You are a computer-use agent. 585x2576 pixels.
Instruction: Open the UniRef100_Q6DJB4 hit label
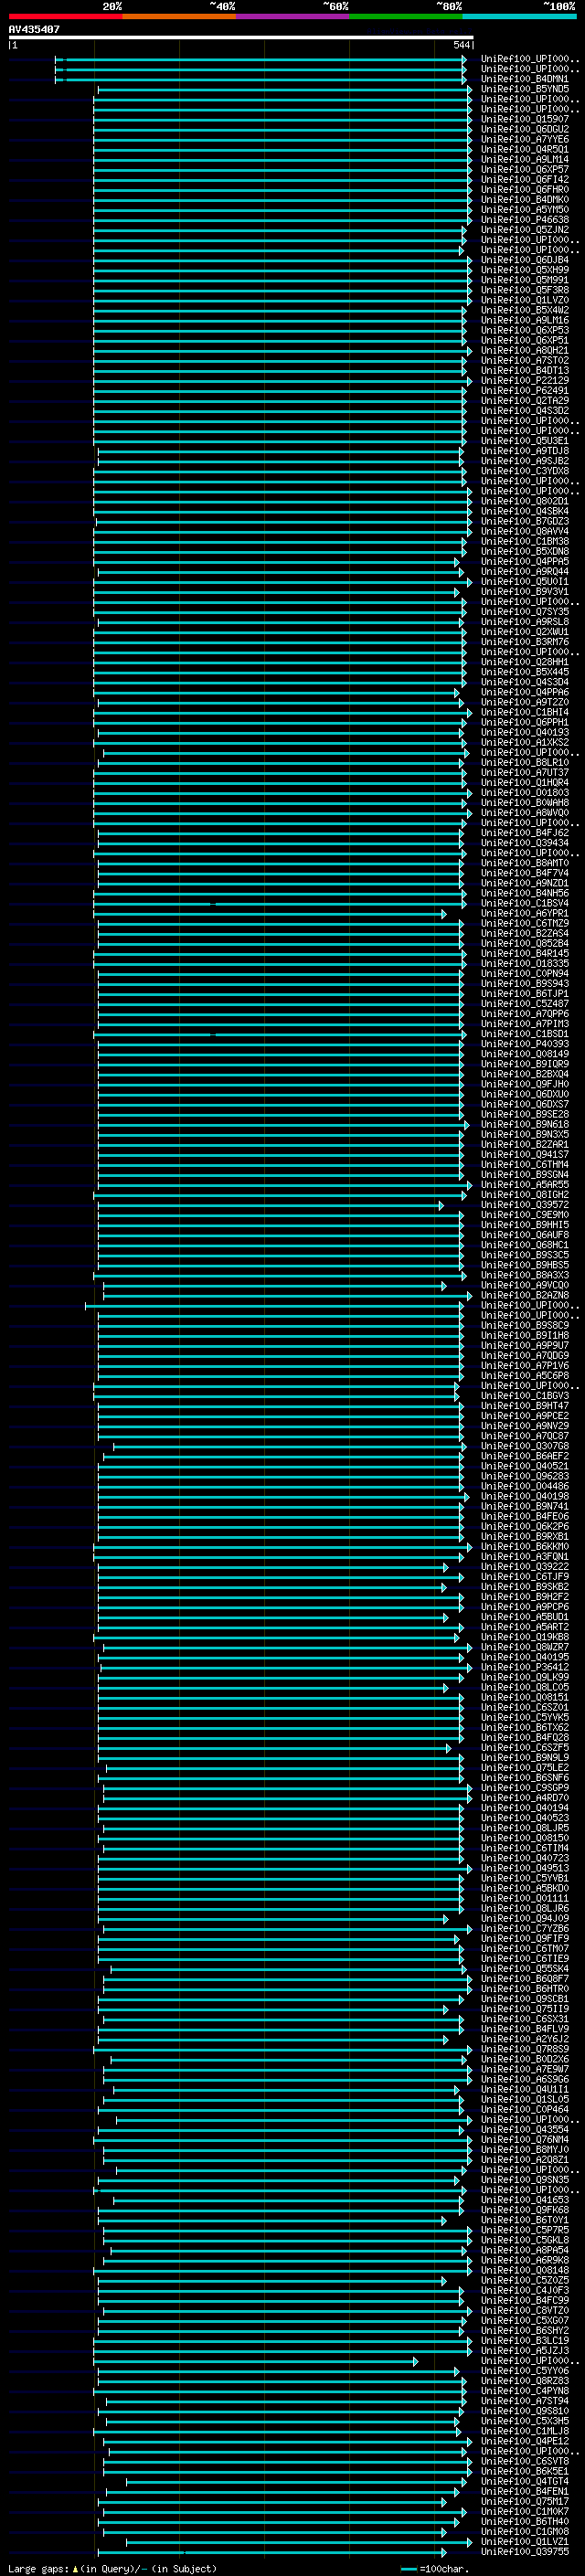click(524, 260)
